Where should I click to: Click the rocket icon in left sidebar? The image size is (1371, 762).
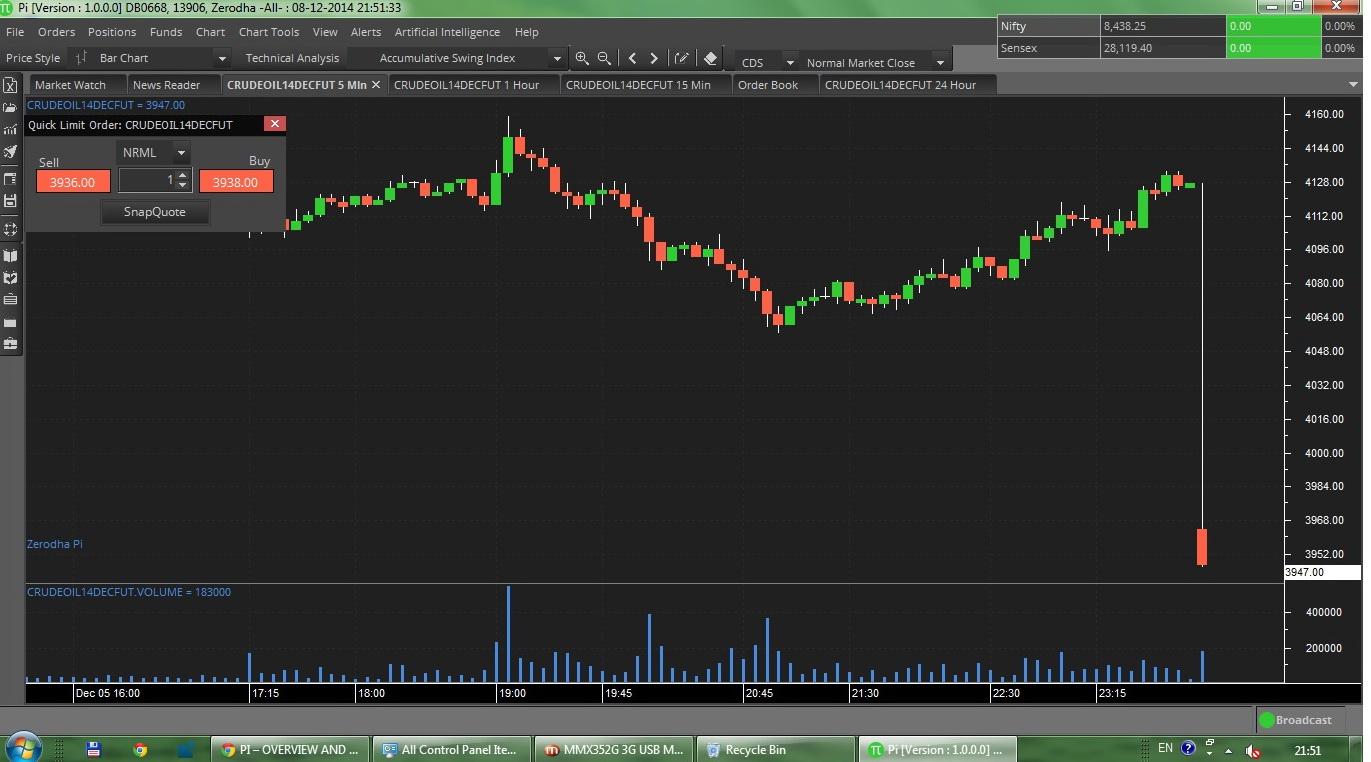point(10,152)
